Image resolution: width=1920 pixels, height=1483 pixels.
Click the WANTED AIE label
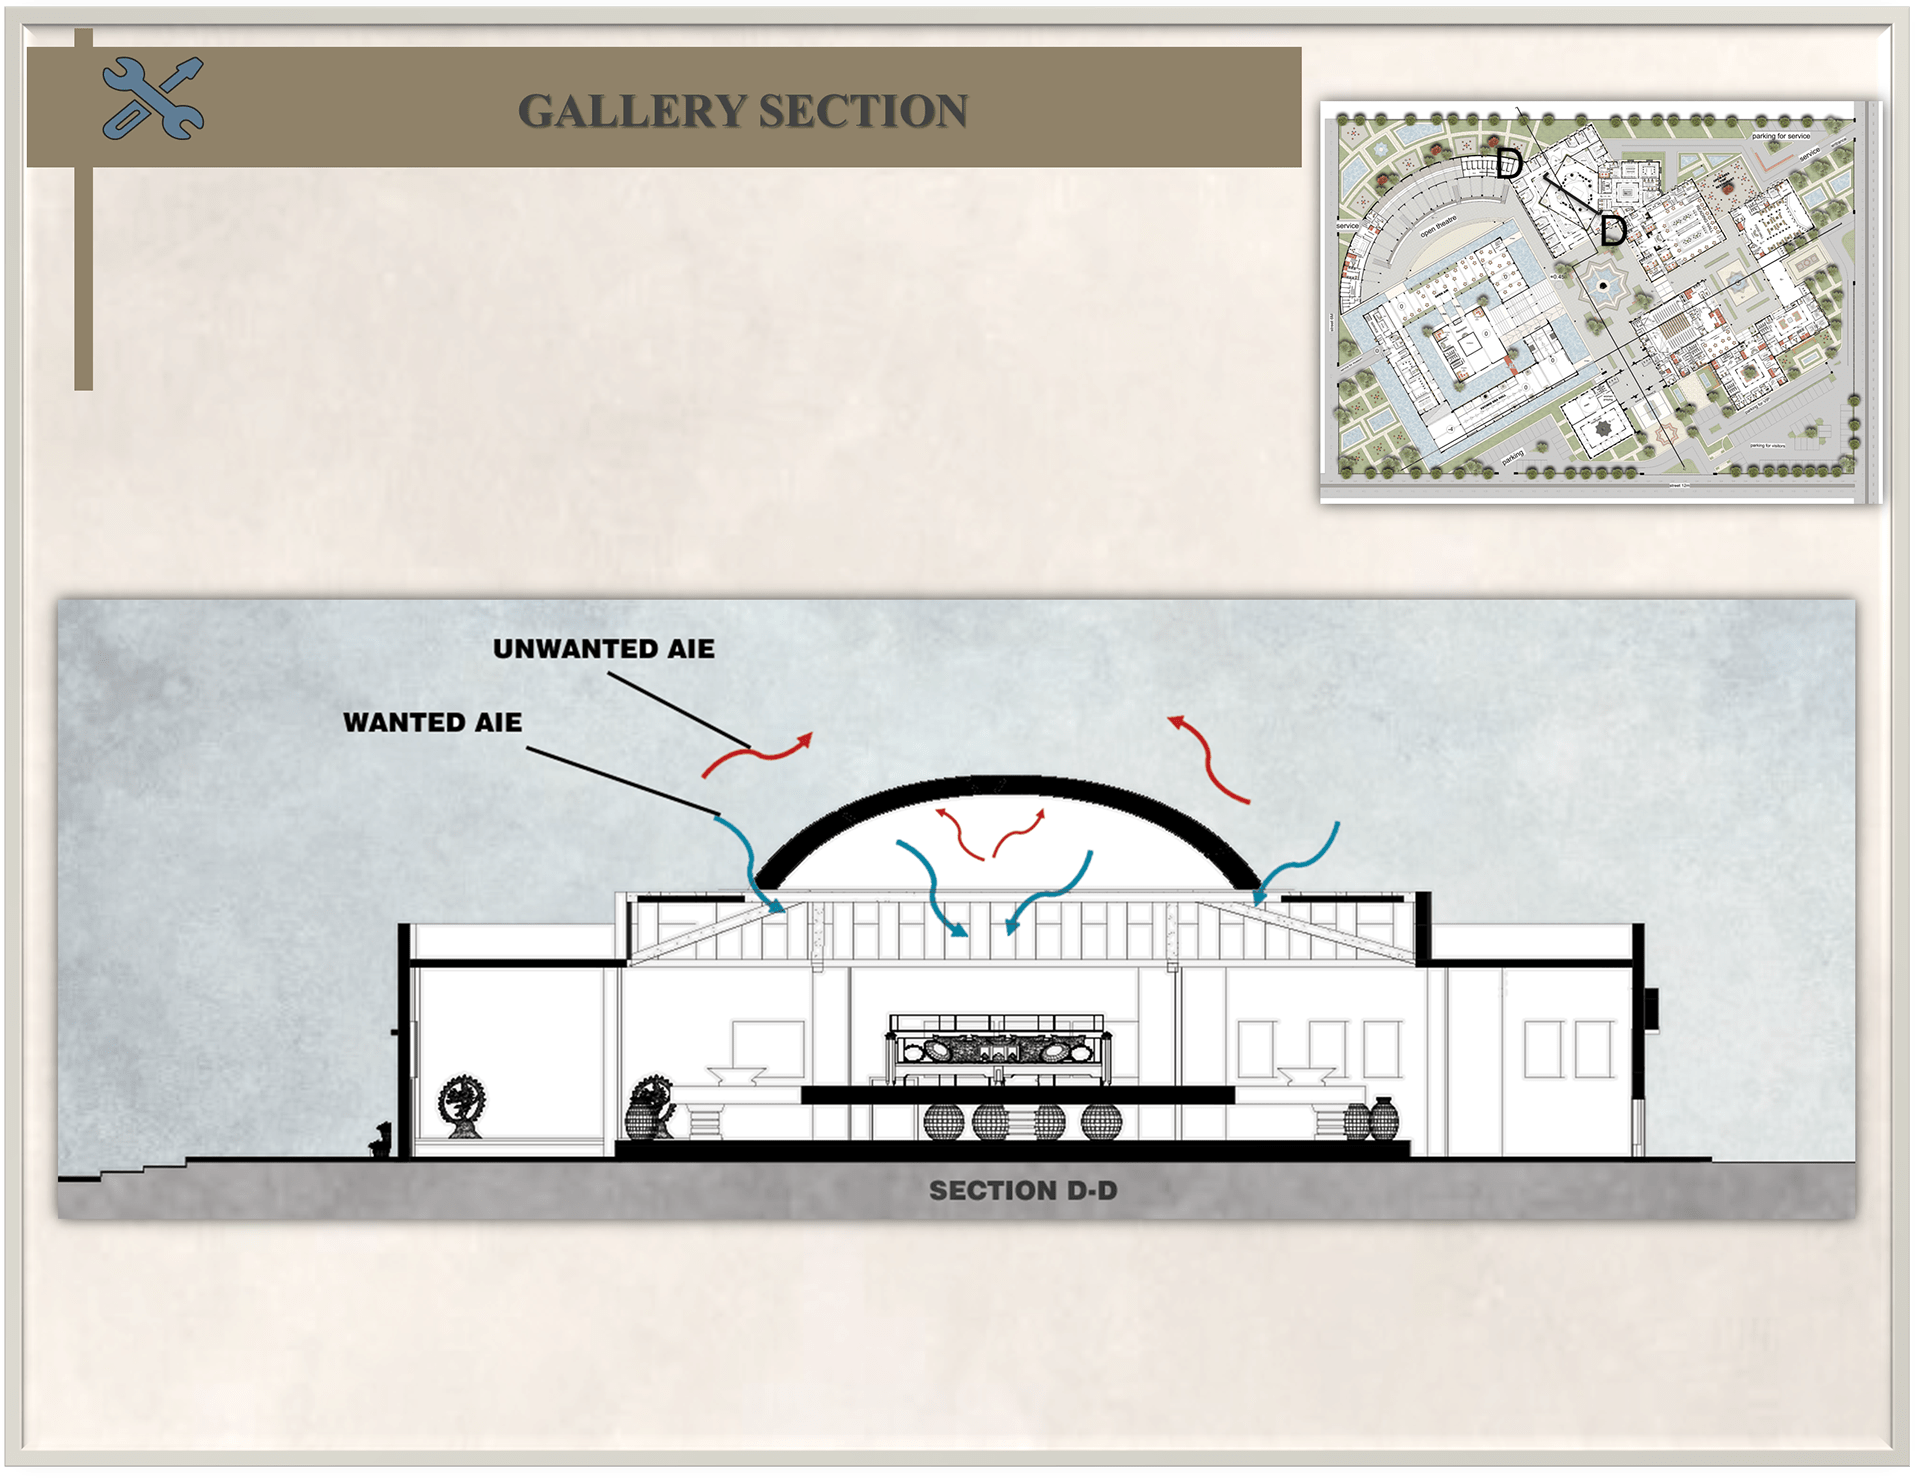tap(432, 722)
